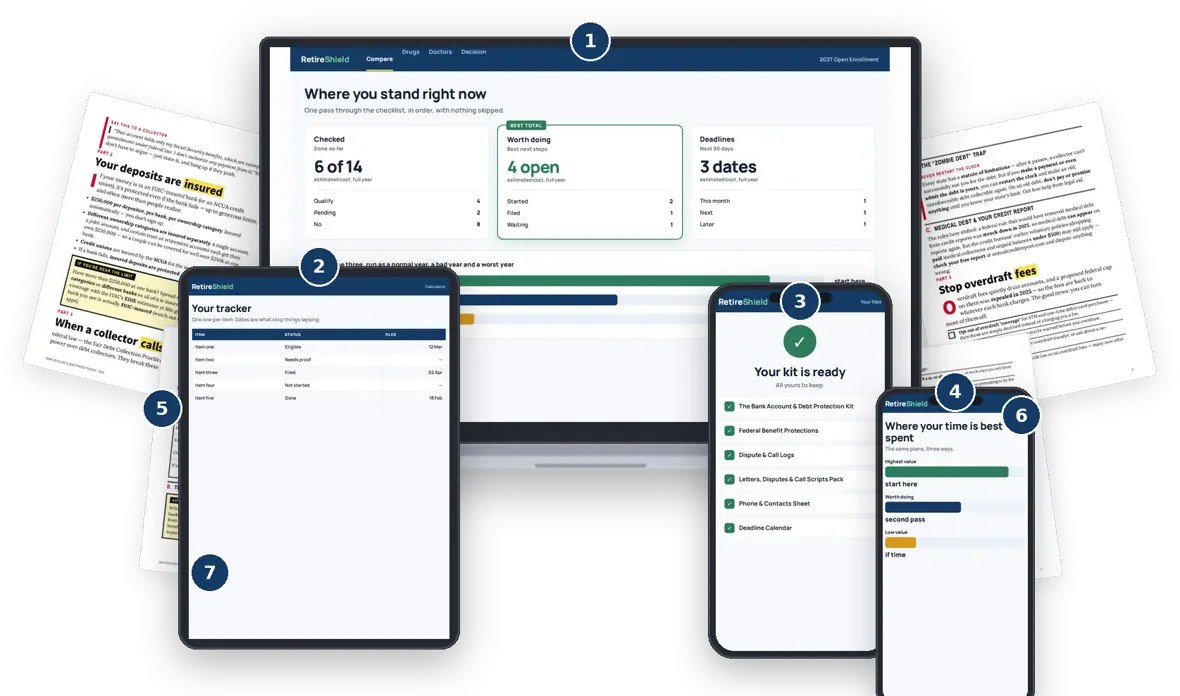
Task: Click the STATUS column header in tracker table
Action: 293,335
